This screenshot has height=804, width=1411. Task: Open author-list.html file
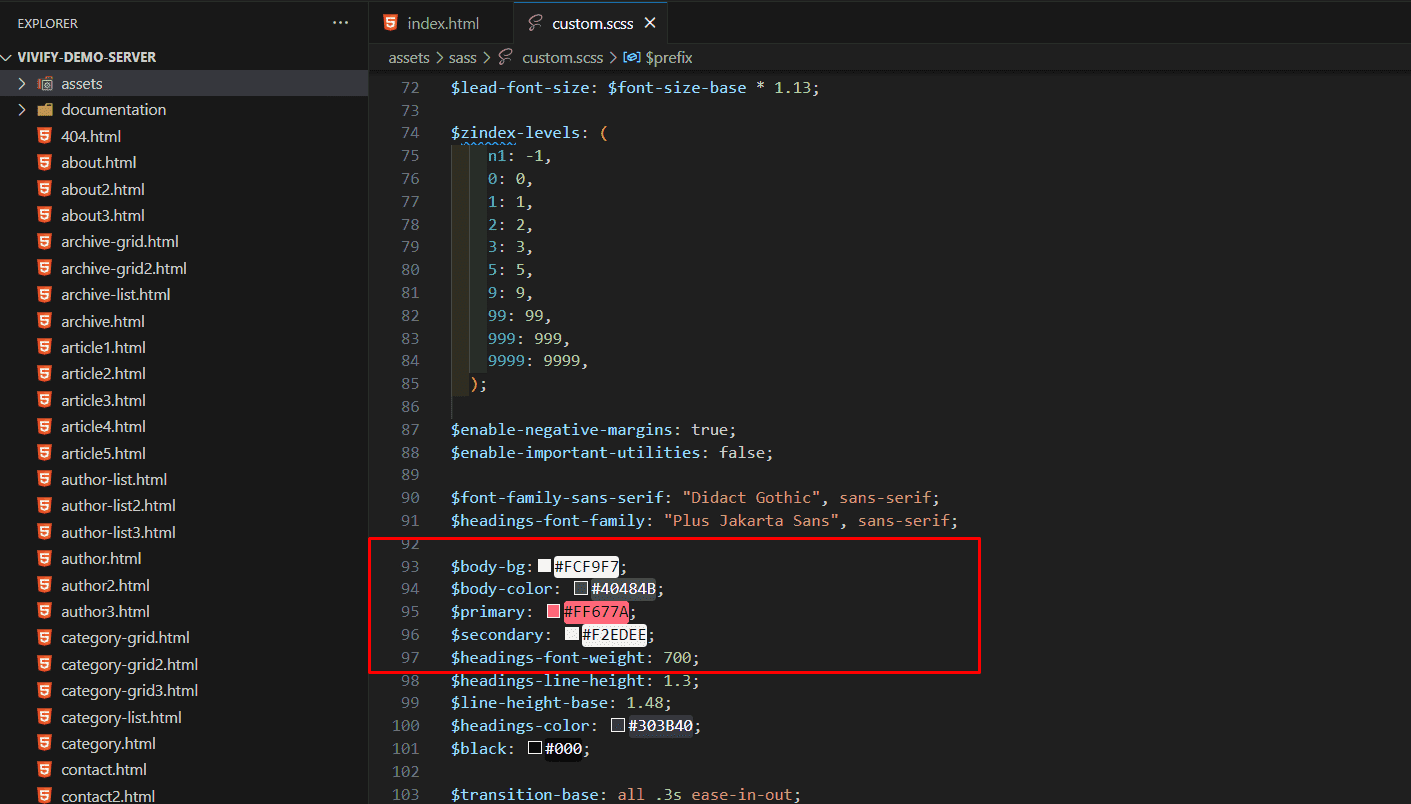[x=114, y=479]
